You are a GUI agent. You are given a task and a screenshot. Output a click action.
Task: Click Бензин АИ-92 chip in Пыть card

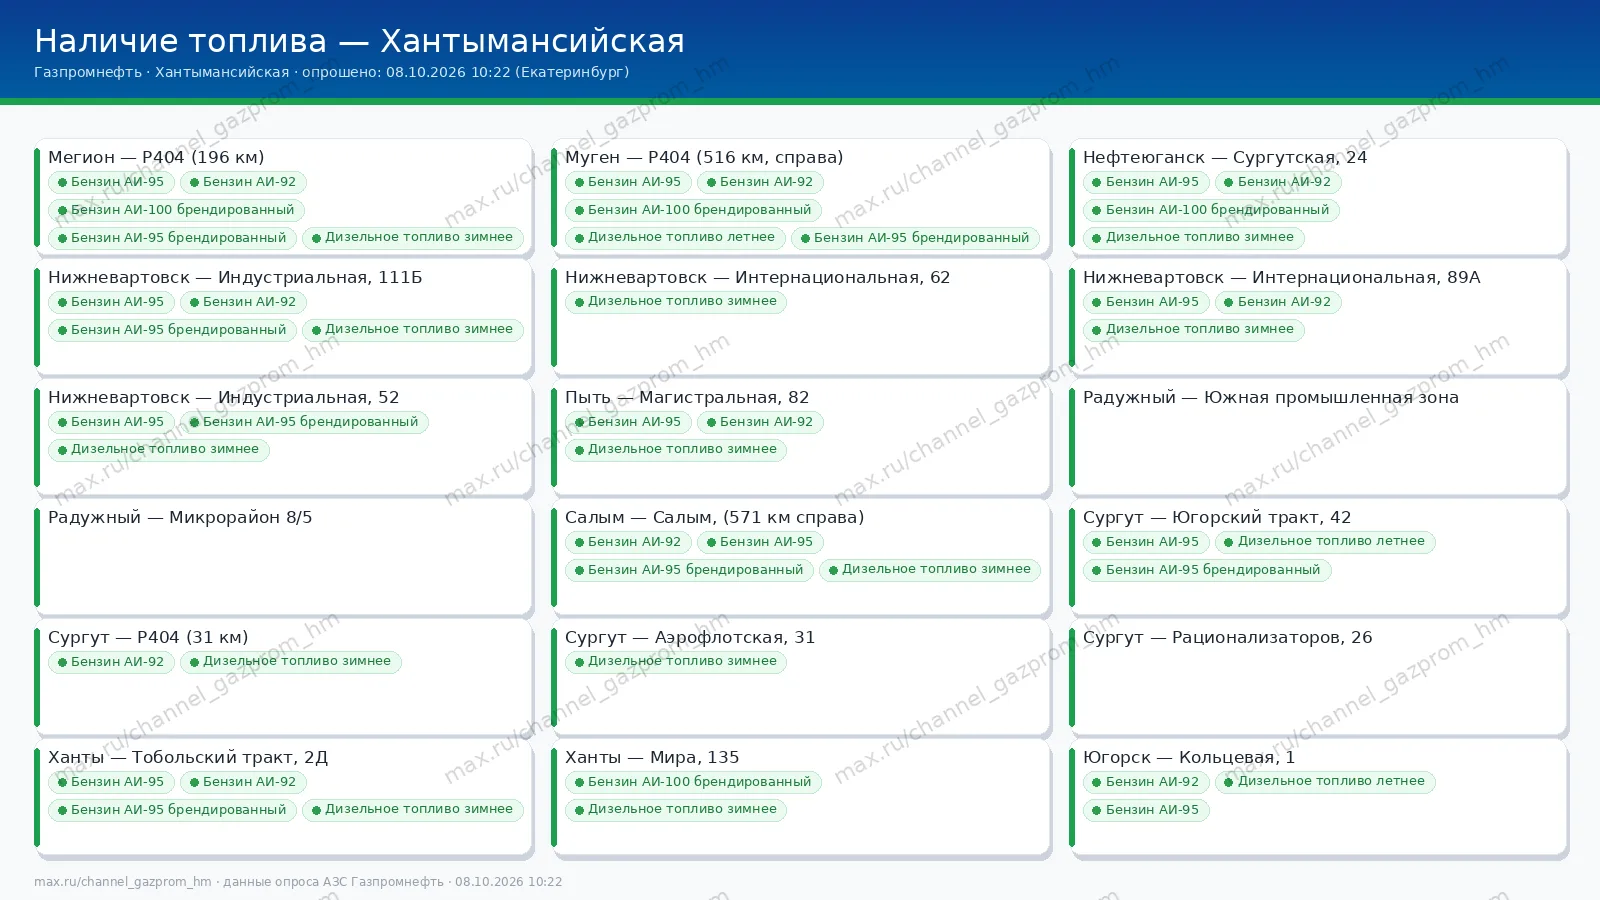click(x=760, y=422)
